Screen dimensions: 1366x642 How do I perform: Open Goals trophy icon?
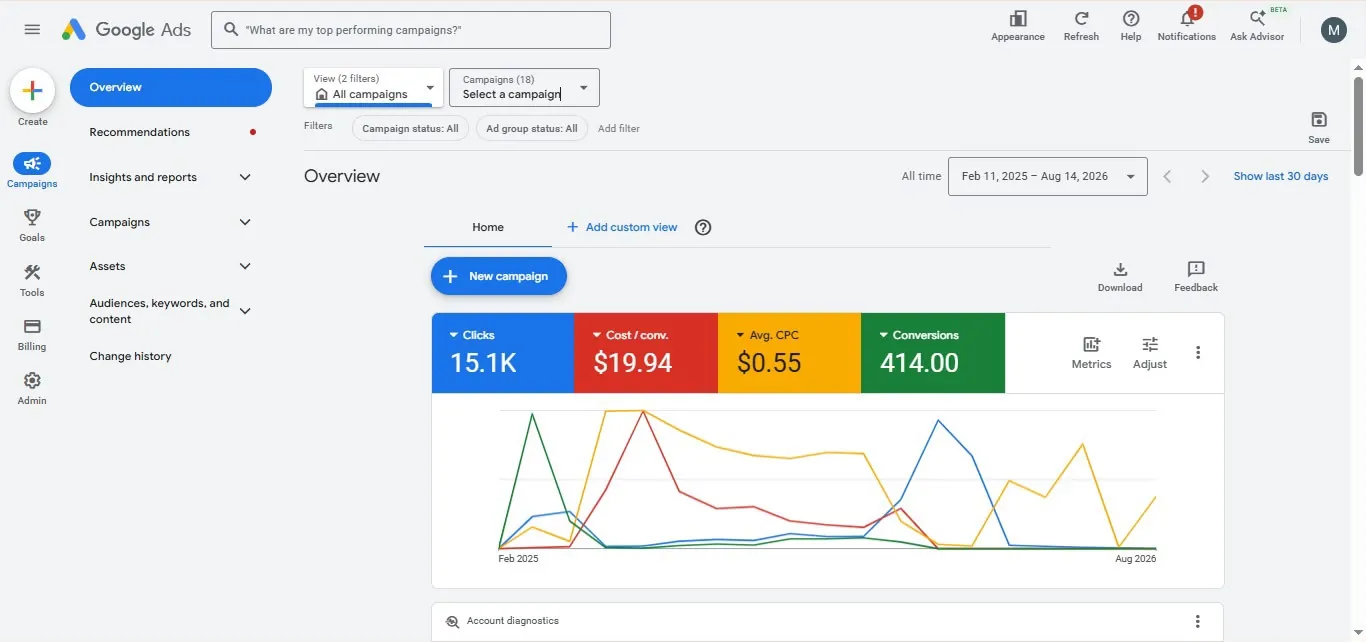point(32,225)
